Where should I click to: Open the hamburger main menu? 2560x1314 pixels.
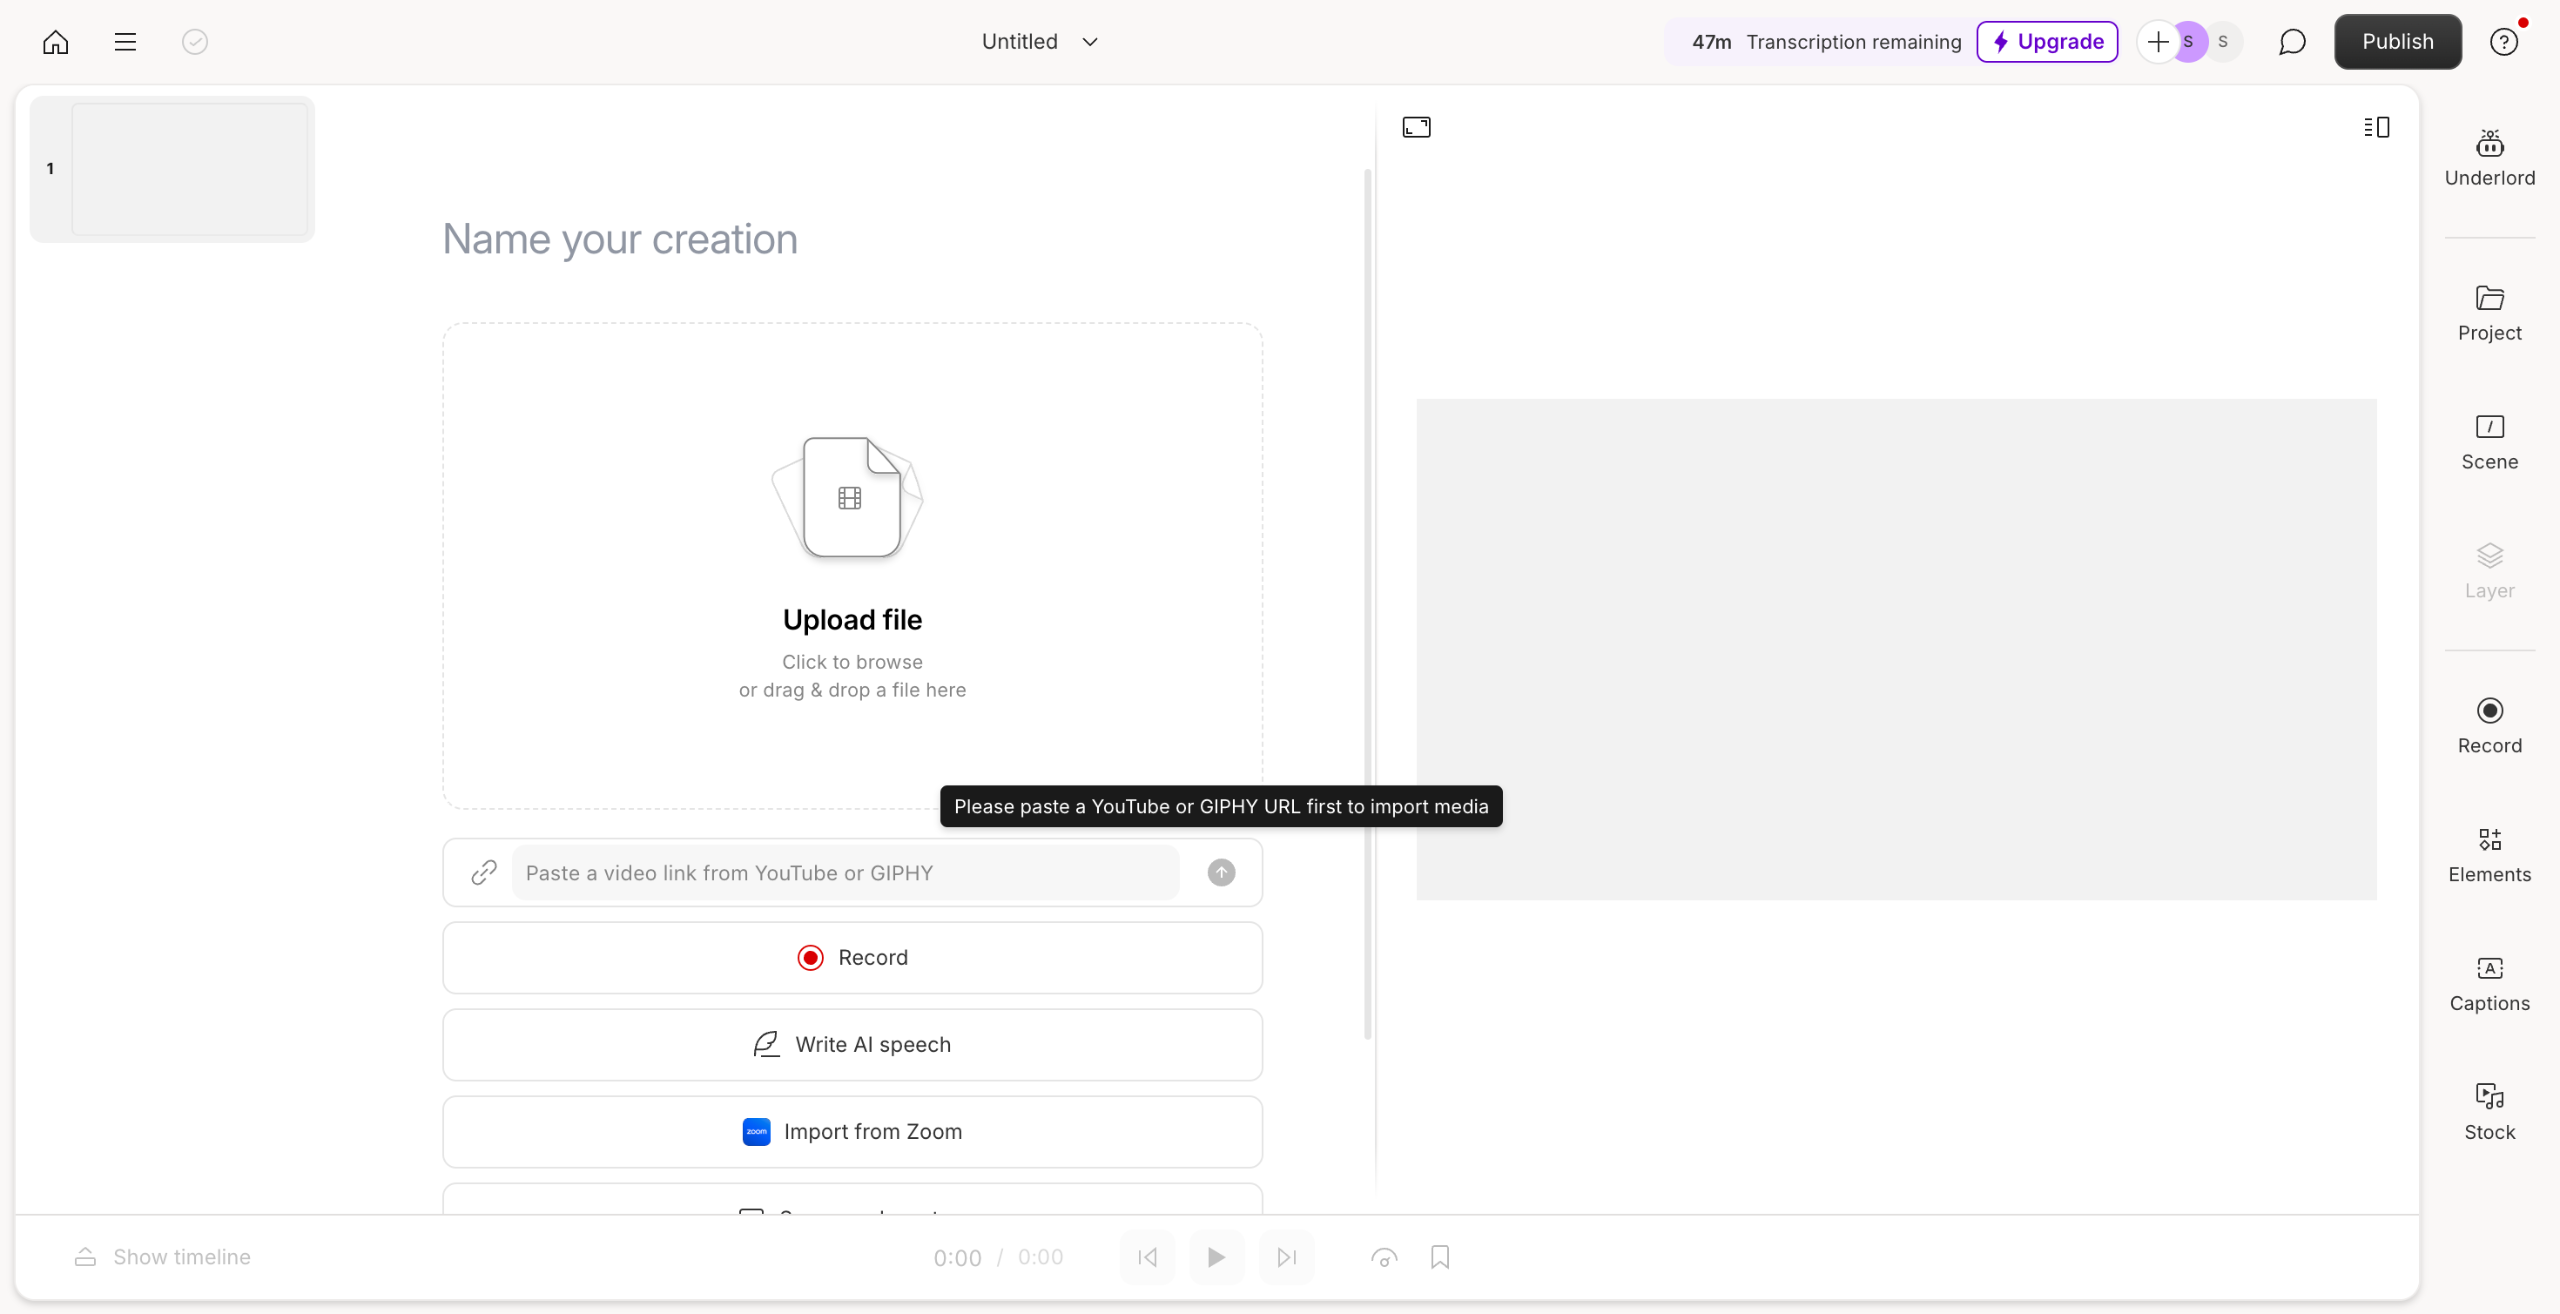(x=125, y=42)
